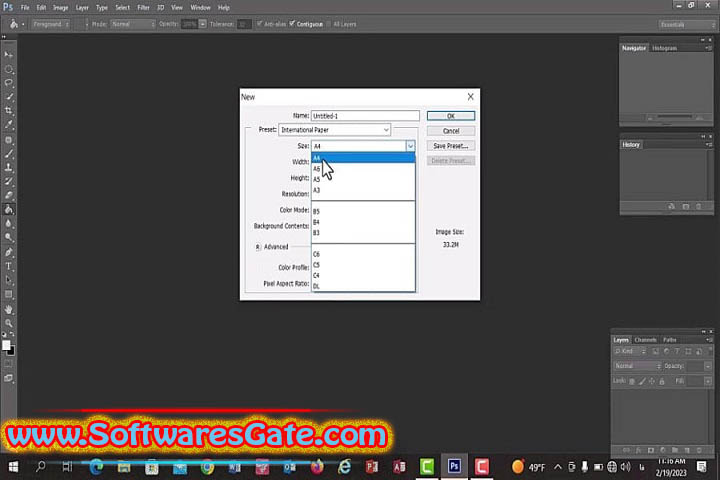Open the fill source Foreground dropdown
The width and height of the screenshot is (720, 480).
(51, 24)
